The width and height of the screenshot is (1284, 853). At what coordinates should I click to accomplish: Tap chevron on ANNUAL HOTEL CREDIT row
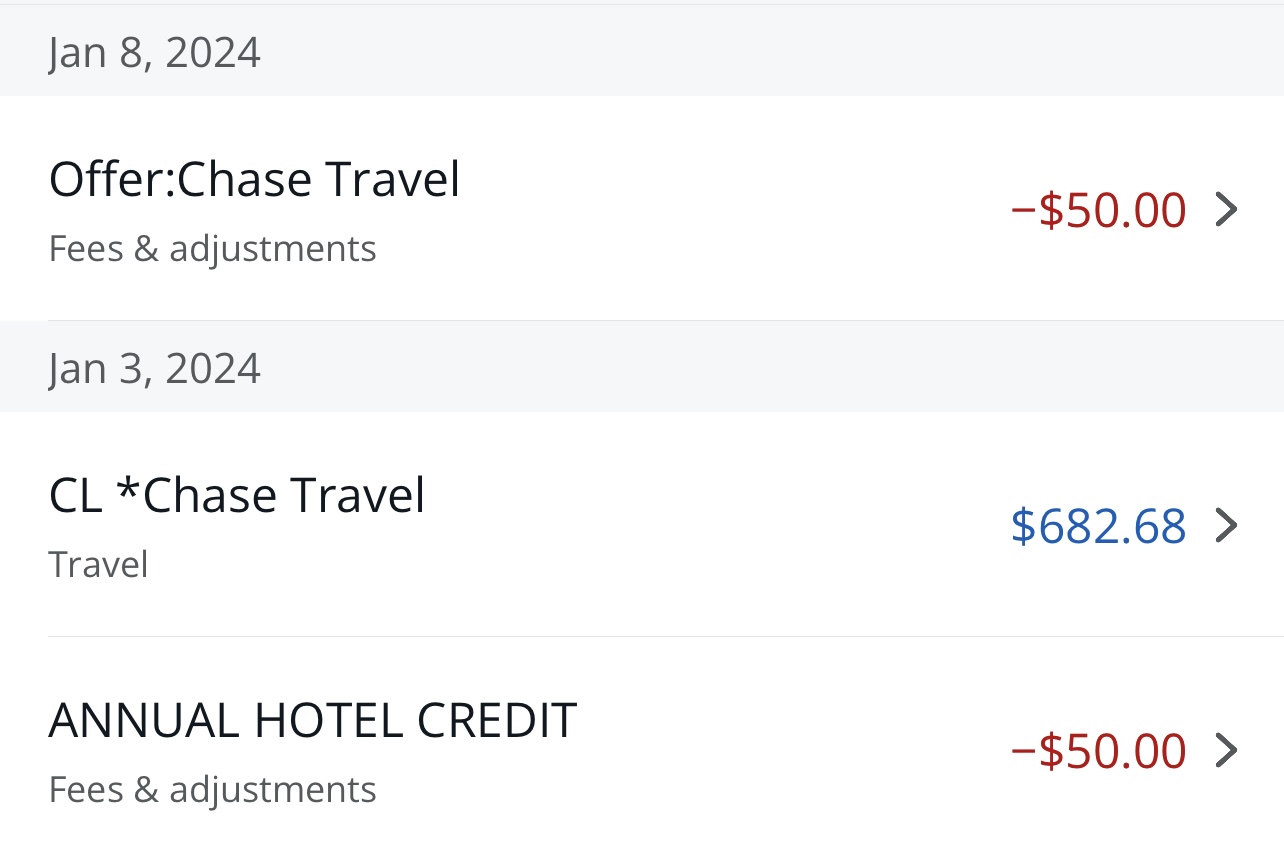pyautogui.click(x=1226, y=751)
